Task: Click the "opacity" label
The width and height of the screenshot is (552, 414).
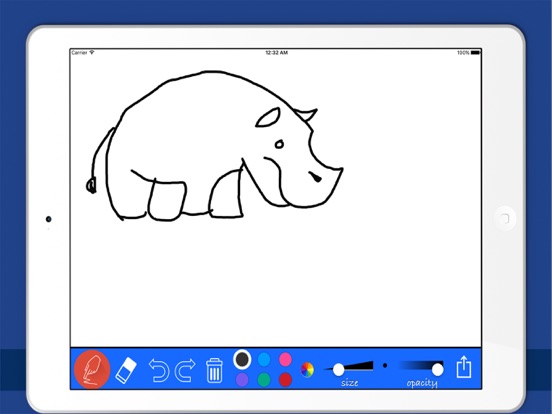Action: (x=422, y=383)
